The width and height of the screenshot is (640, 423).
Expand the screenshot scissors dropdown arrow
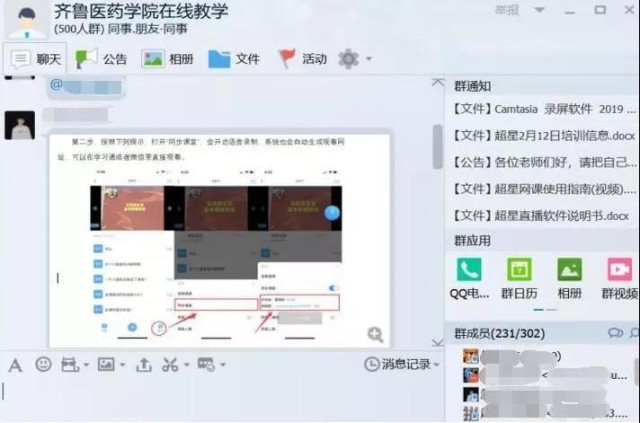pos(187,364)
